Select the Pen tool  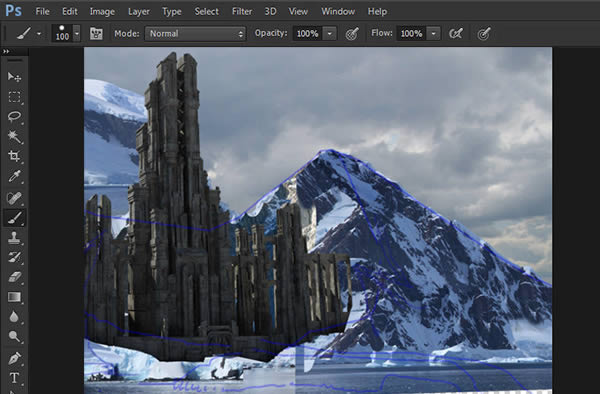point(14,358)
